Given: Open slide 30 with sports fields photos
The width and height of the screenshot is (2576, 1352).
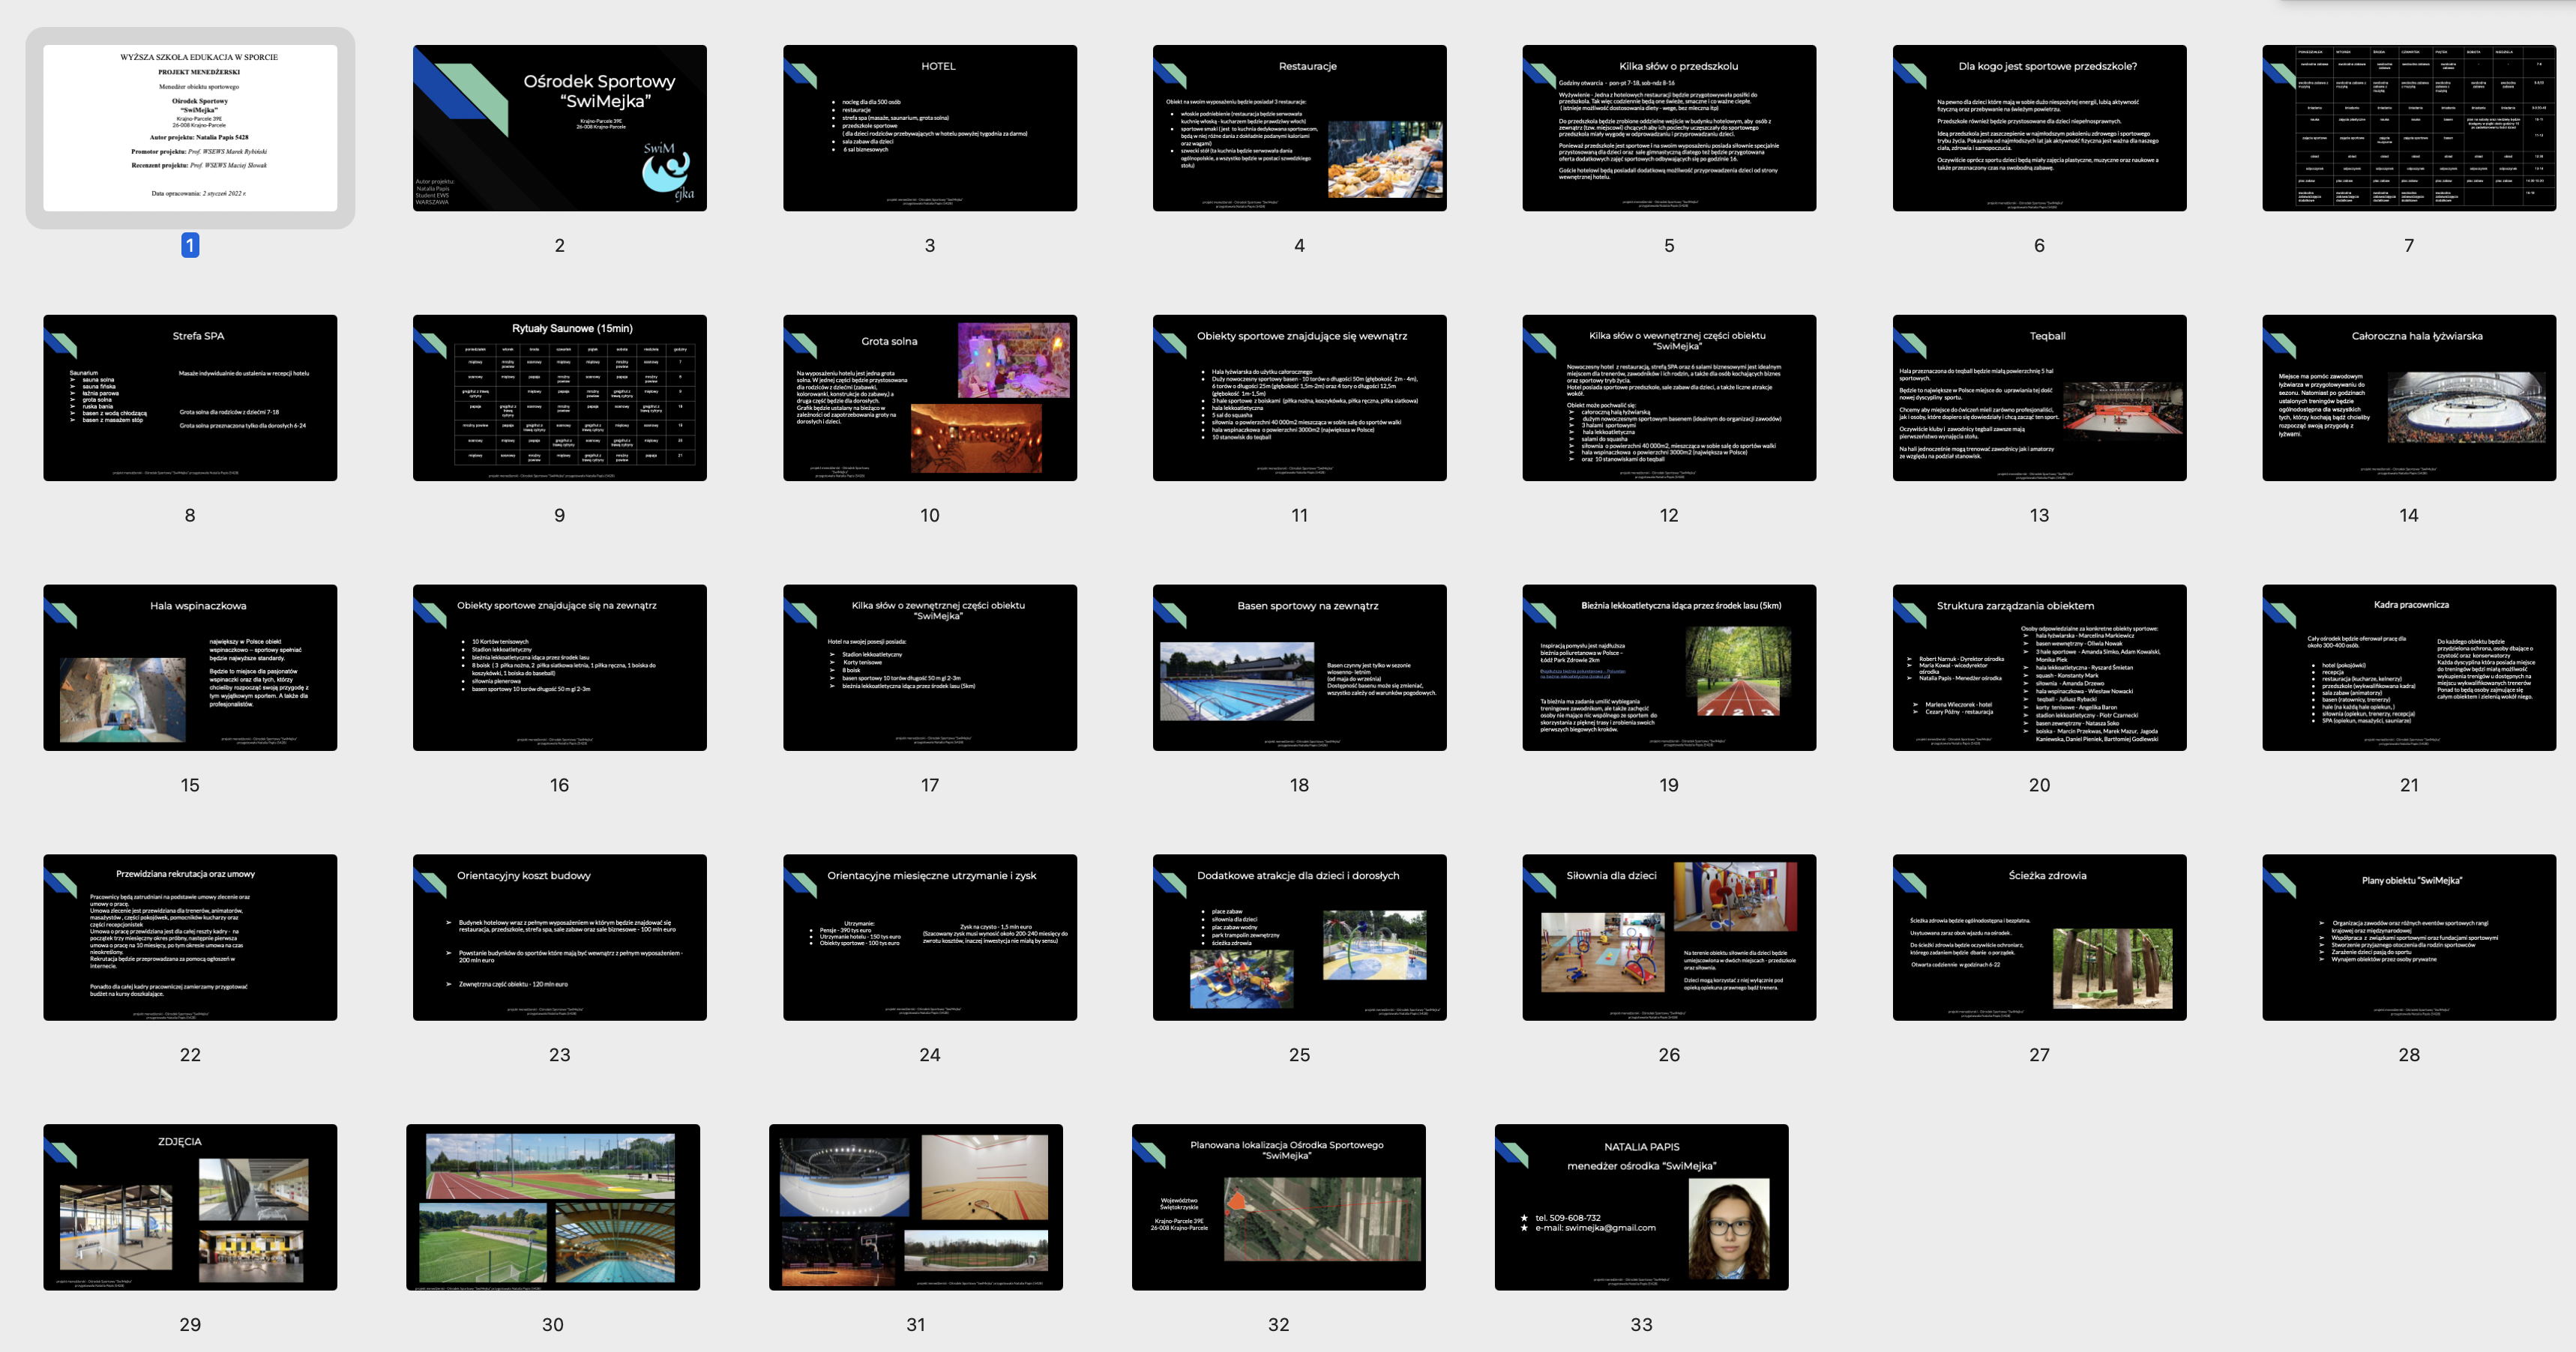Looking at the screenshot, I should tap(552, 1206).
